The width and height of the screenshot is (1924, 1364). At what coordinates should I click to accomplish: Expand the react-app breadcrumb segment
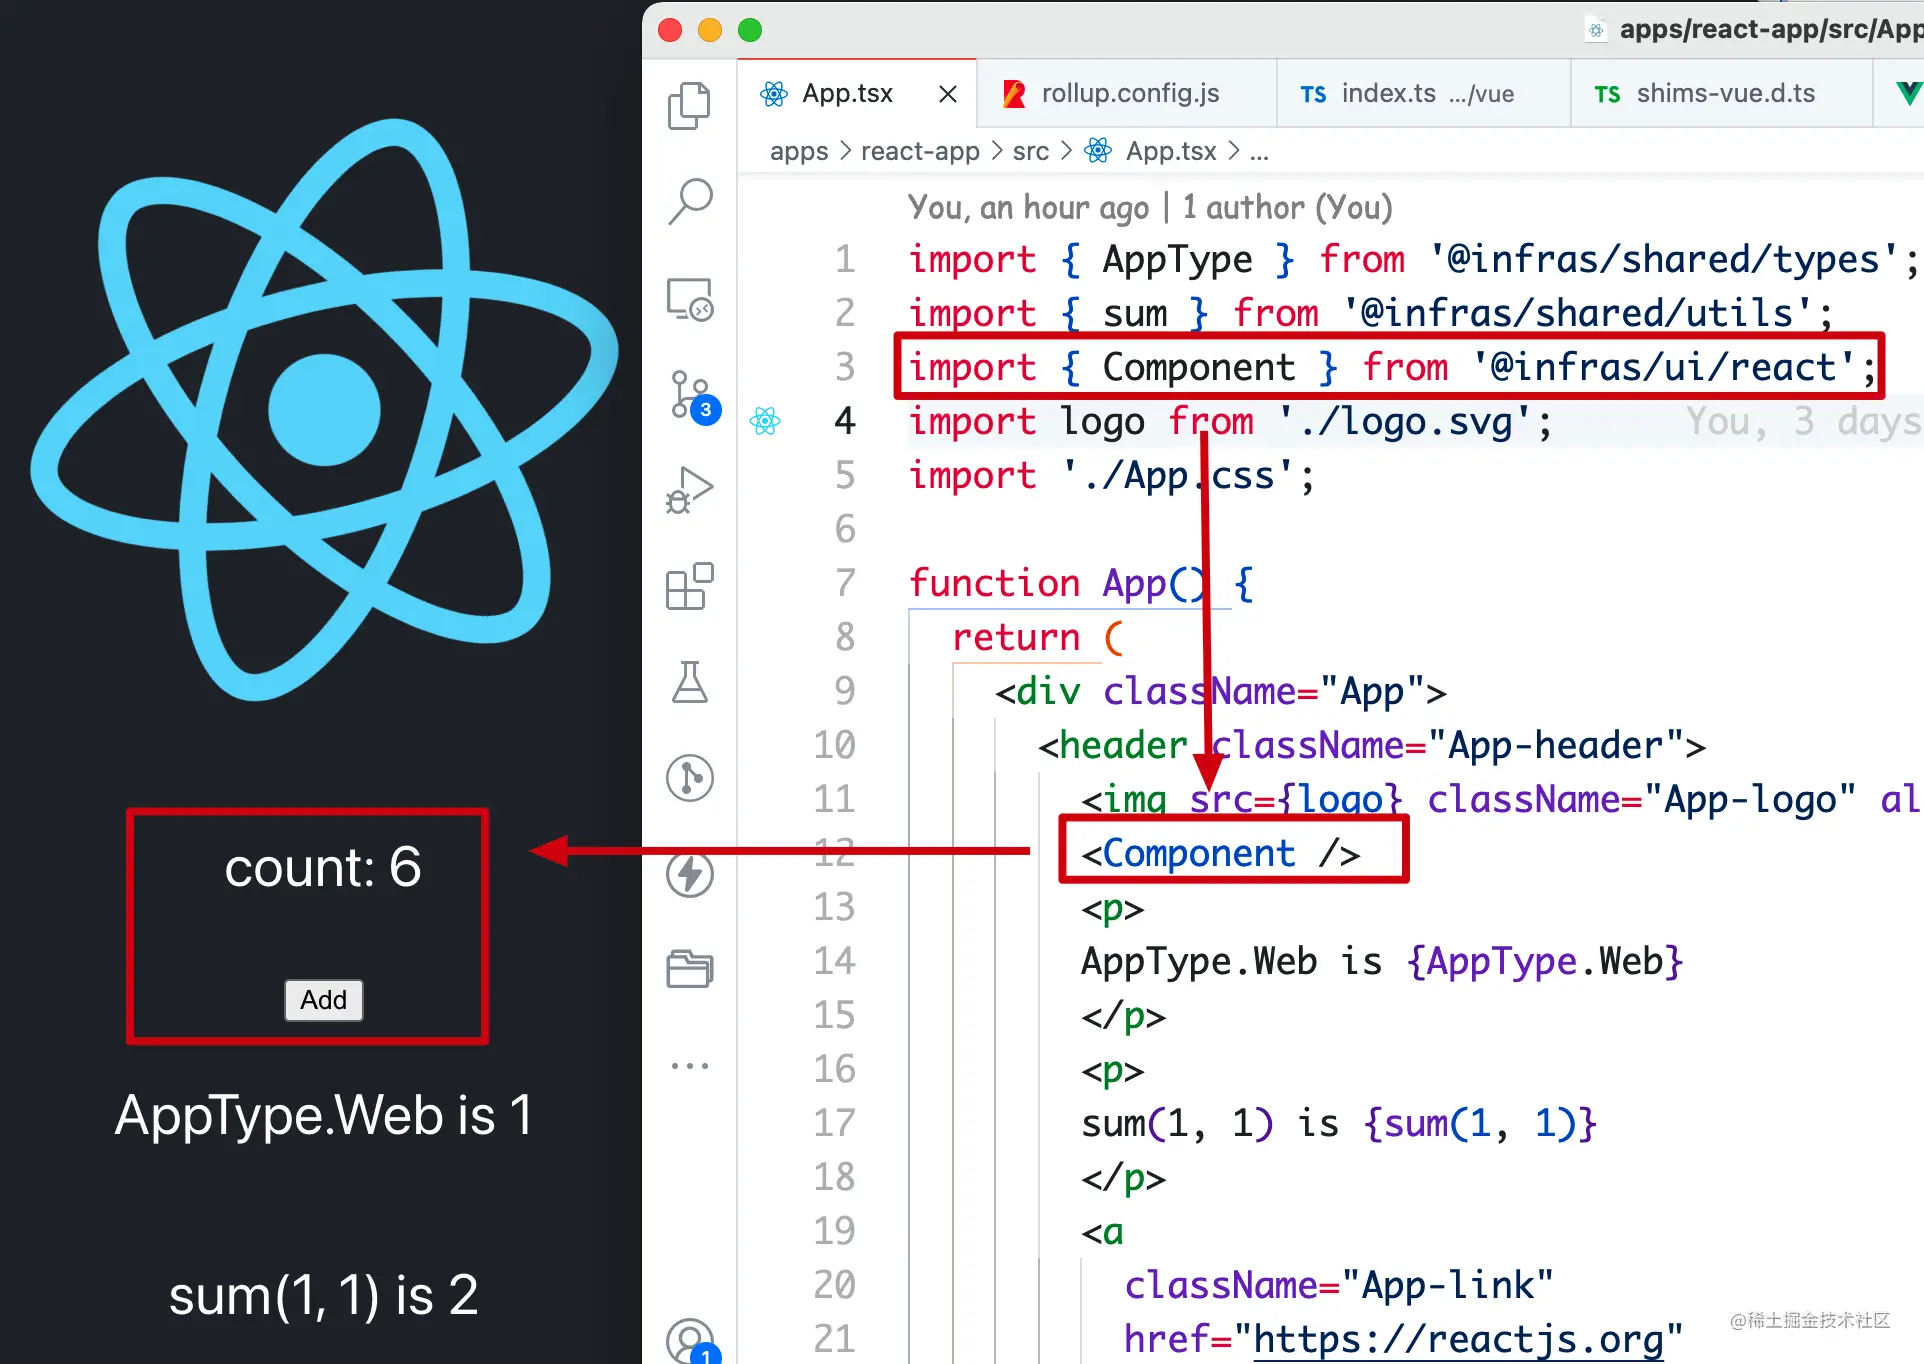click(x=919, y=151)
